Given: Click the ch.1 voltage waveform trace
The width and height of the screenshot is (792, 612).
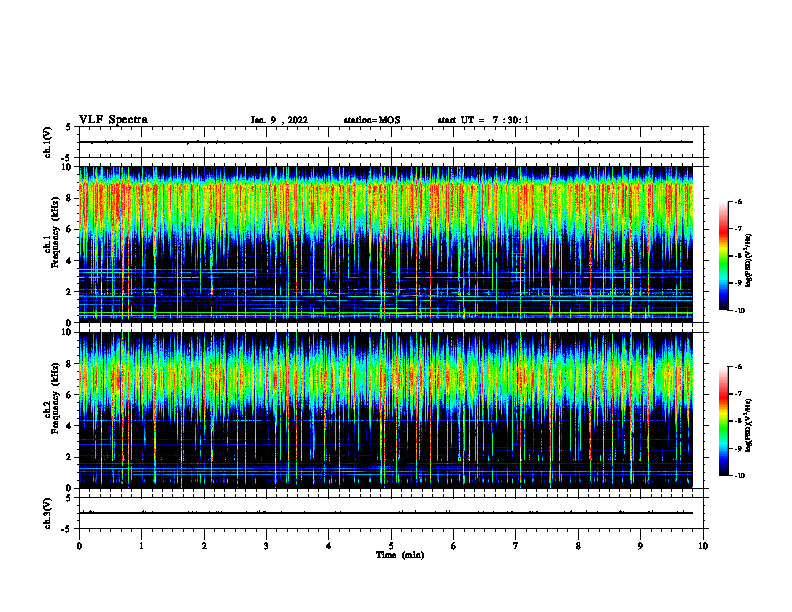Looking at the screenshot, I should point(386,142).
